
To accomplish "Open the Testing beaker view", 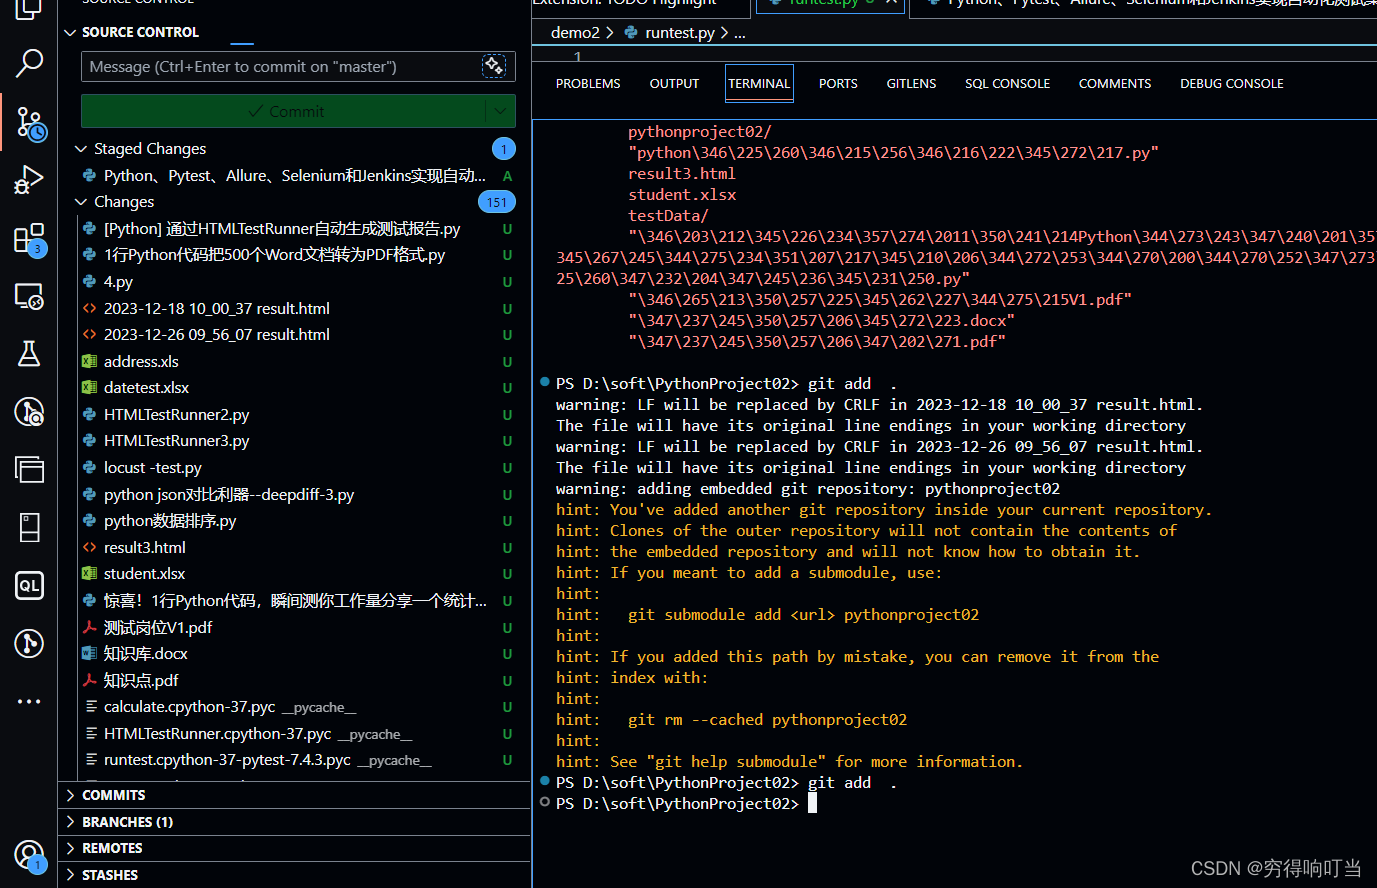I will [28, 353].
